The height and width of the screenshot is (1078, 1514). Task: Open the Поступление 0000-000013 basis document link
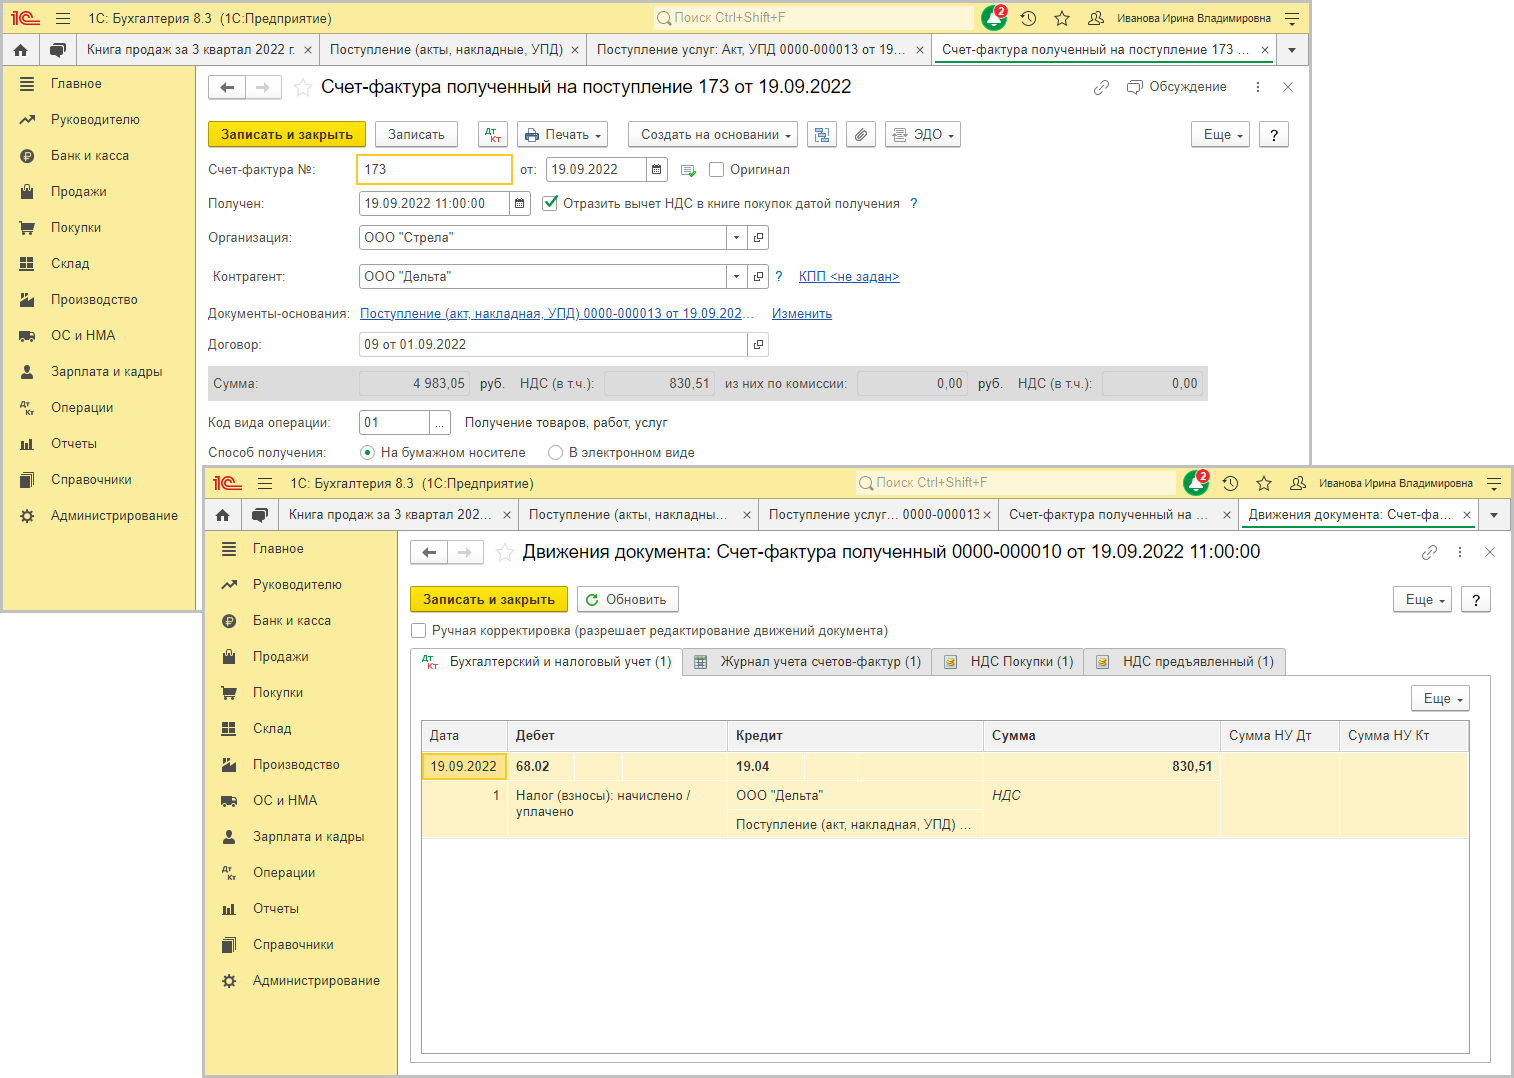pyautogui.click(x=557, y=314)
